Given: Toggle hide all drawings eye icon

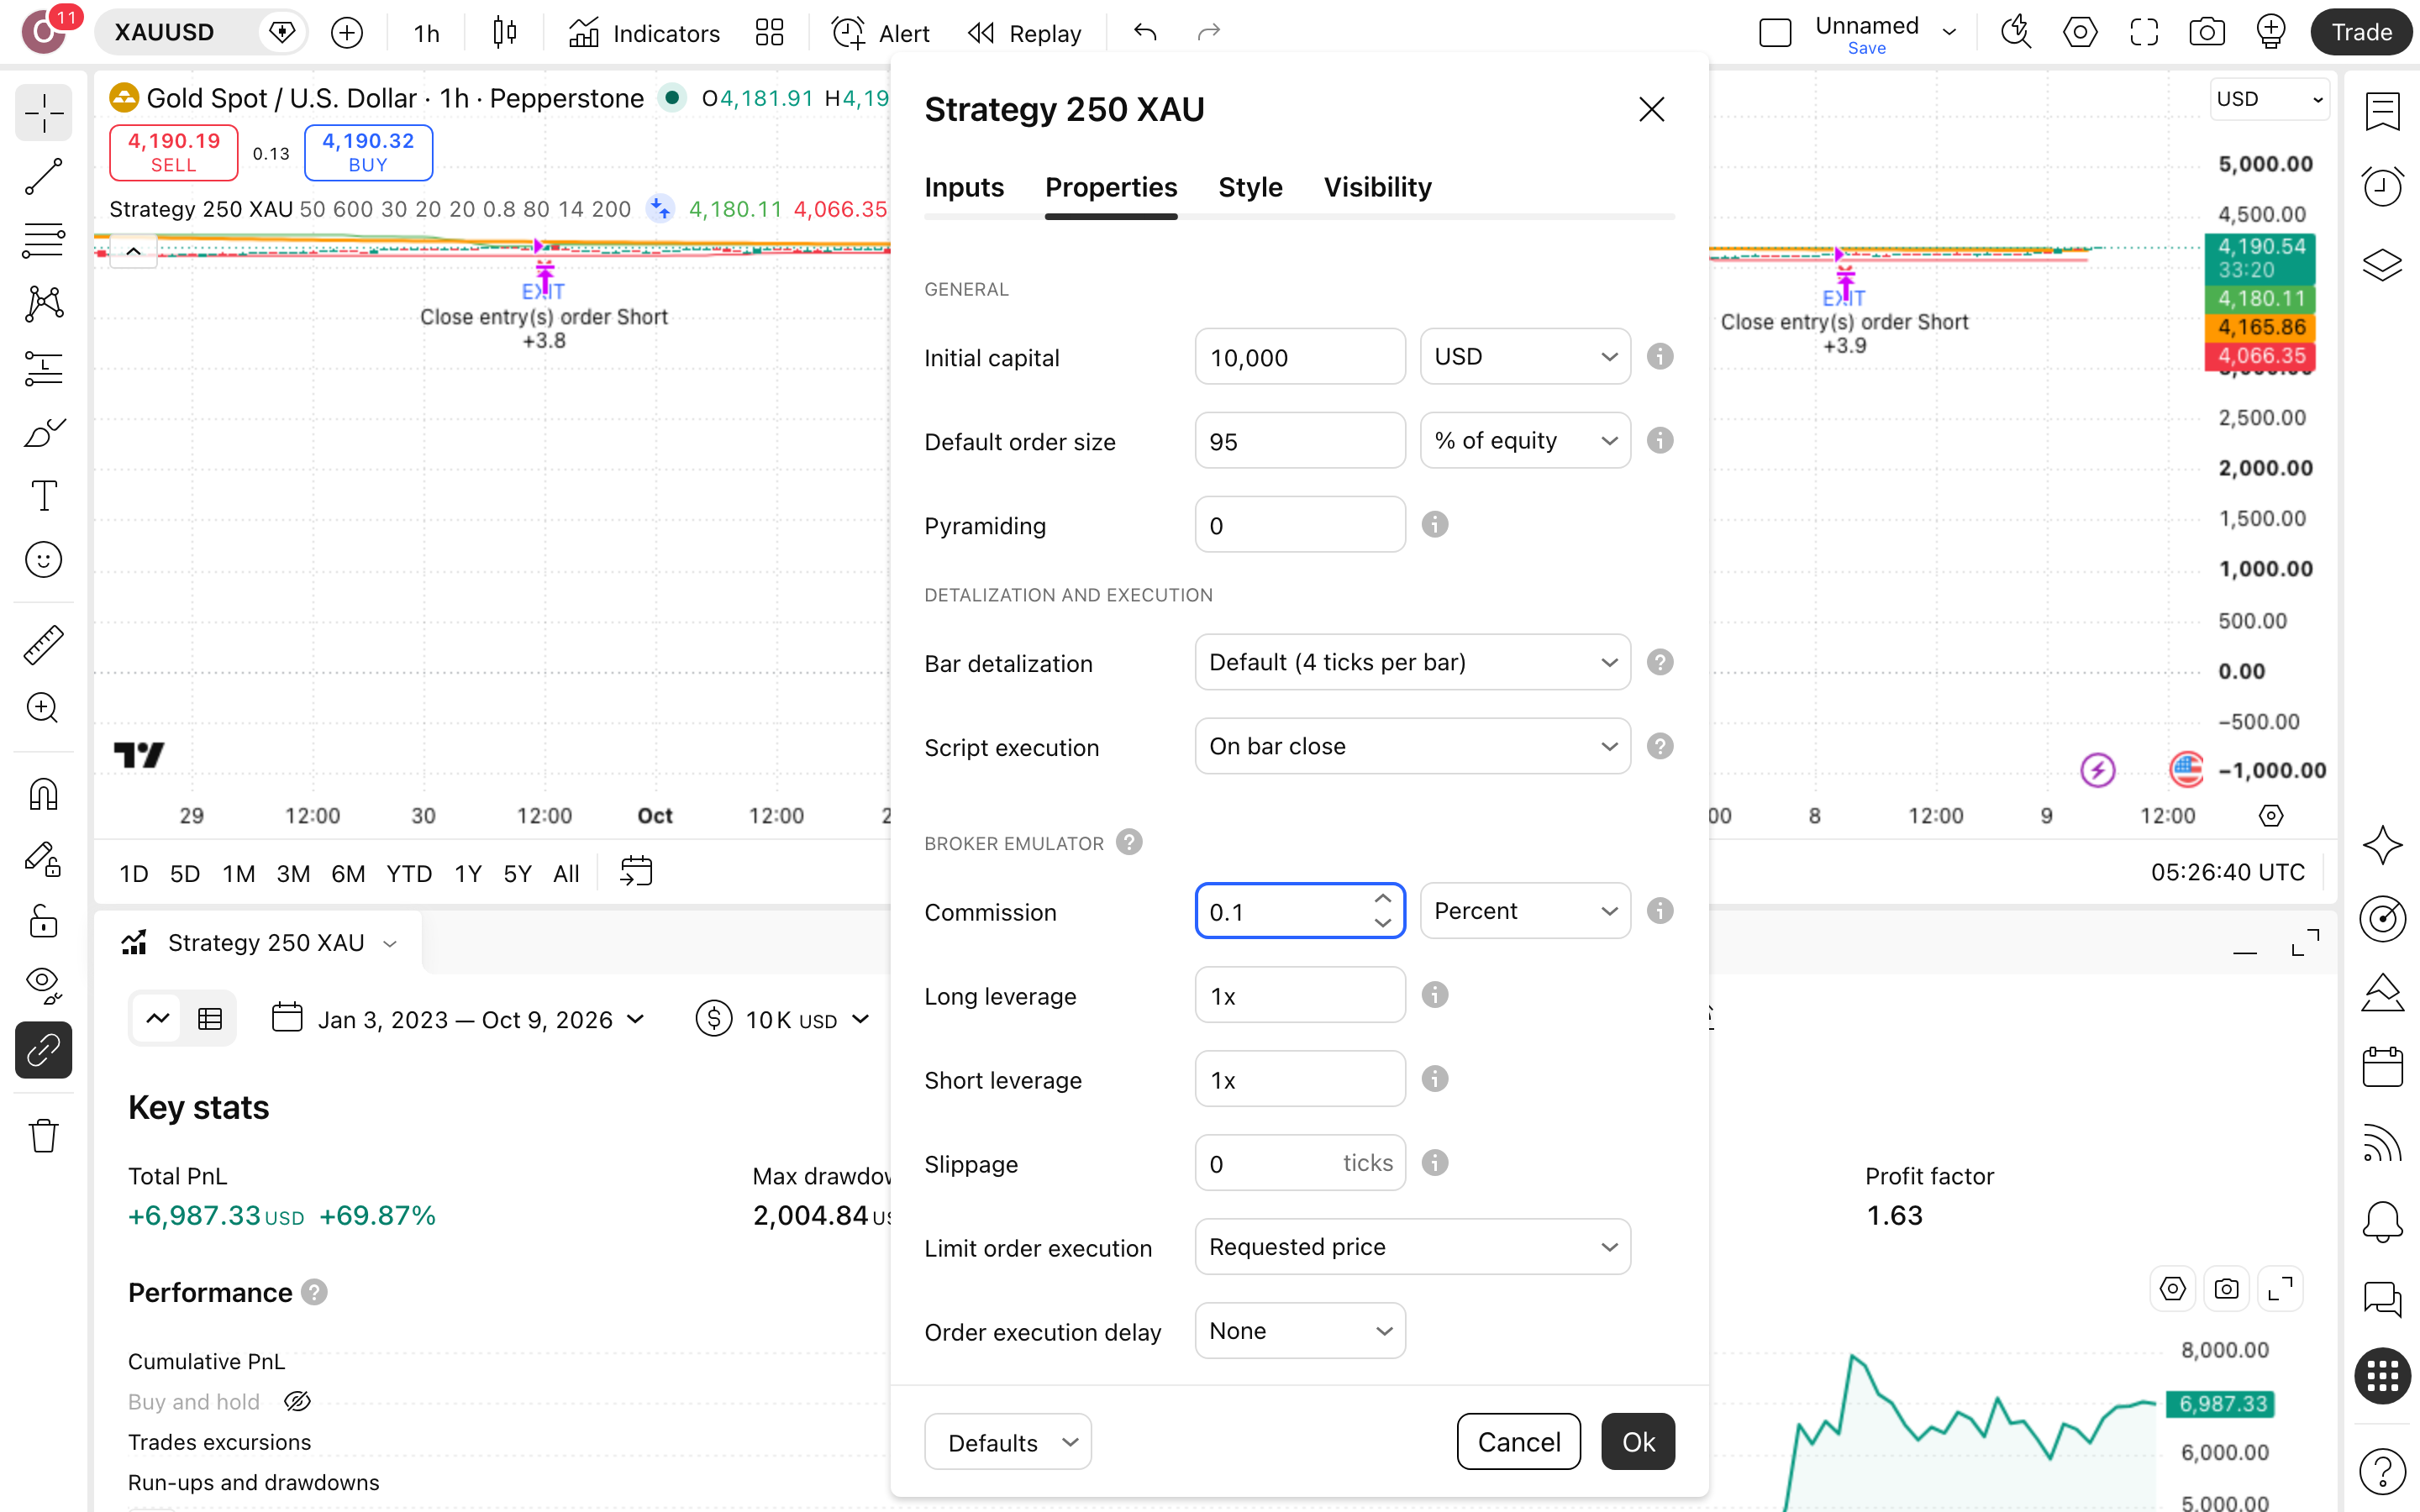Looking at the screenshot, I should tap(43, 985).
